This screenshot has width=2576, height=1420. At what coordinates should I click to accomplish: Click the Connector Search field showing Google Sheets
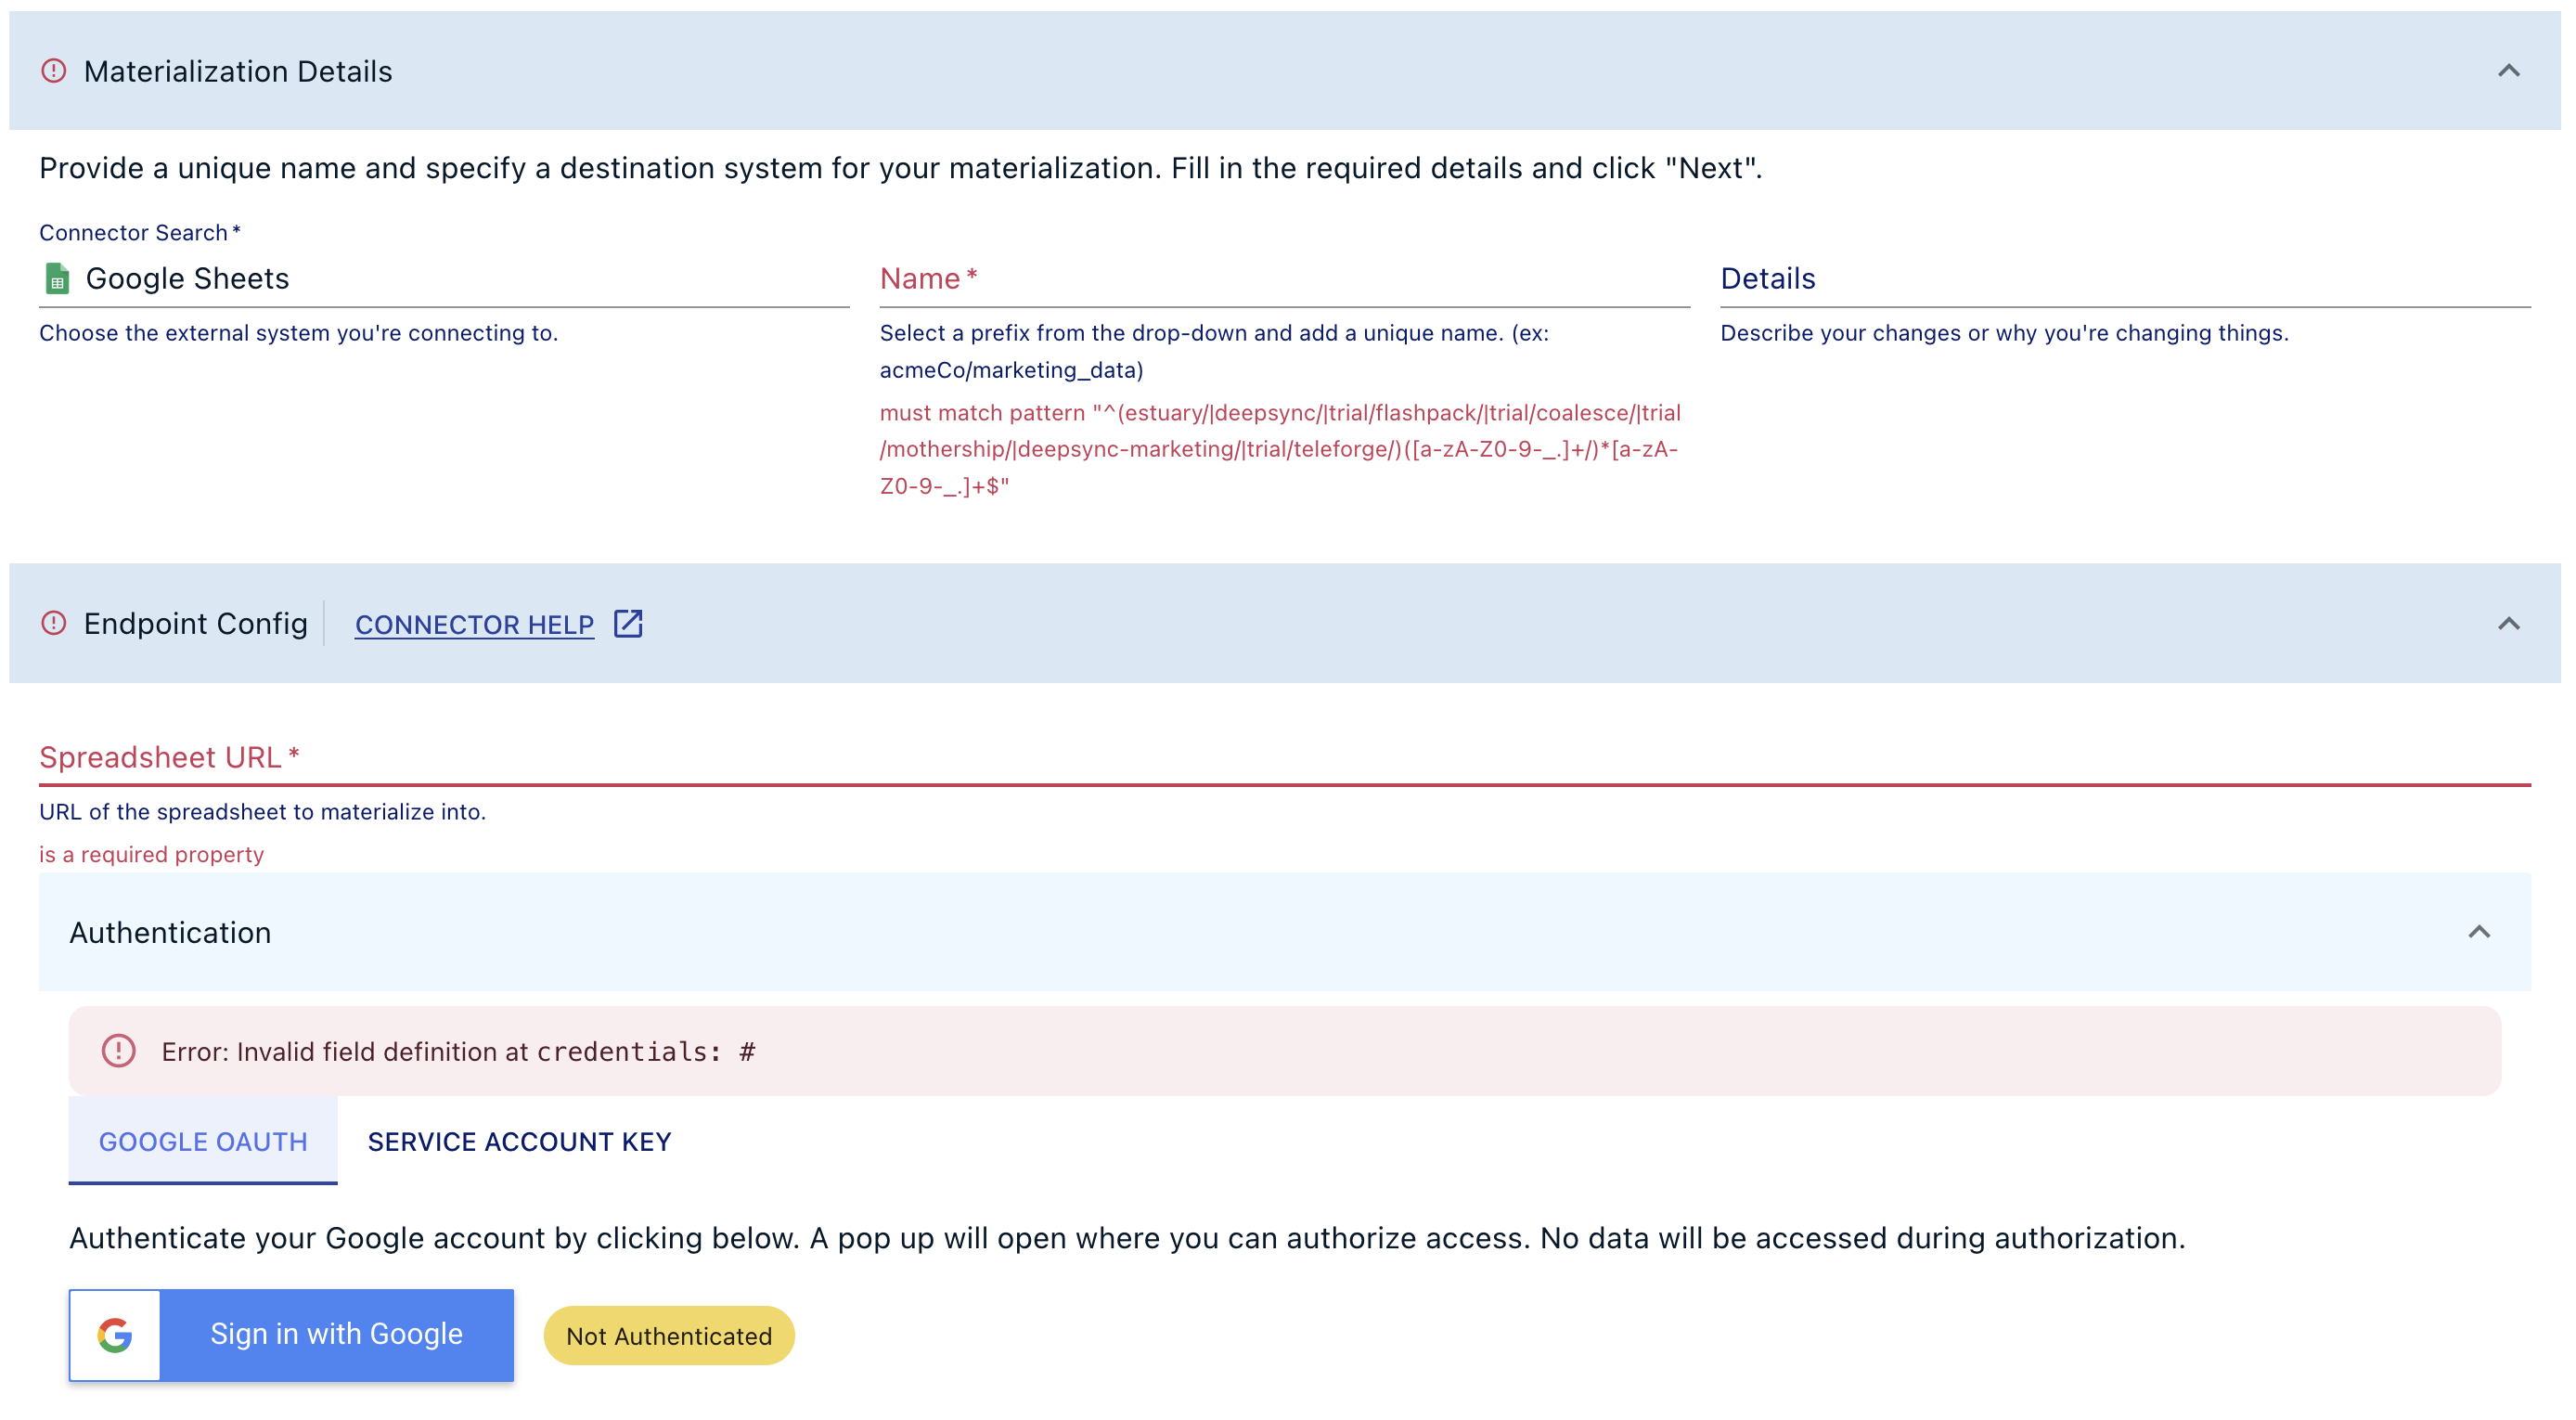click(440, 278)
